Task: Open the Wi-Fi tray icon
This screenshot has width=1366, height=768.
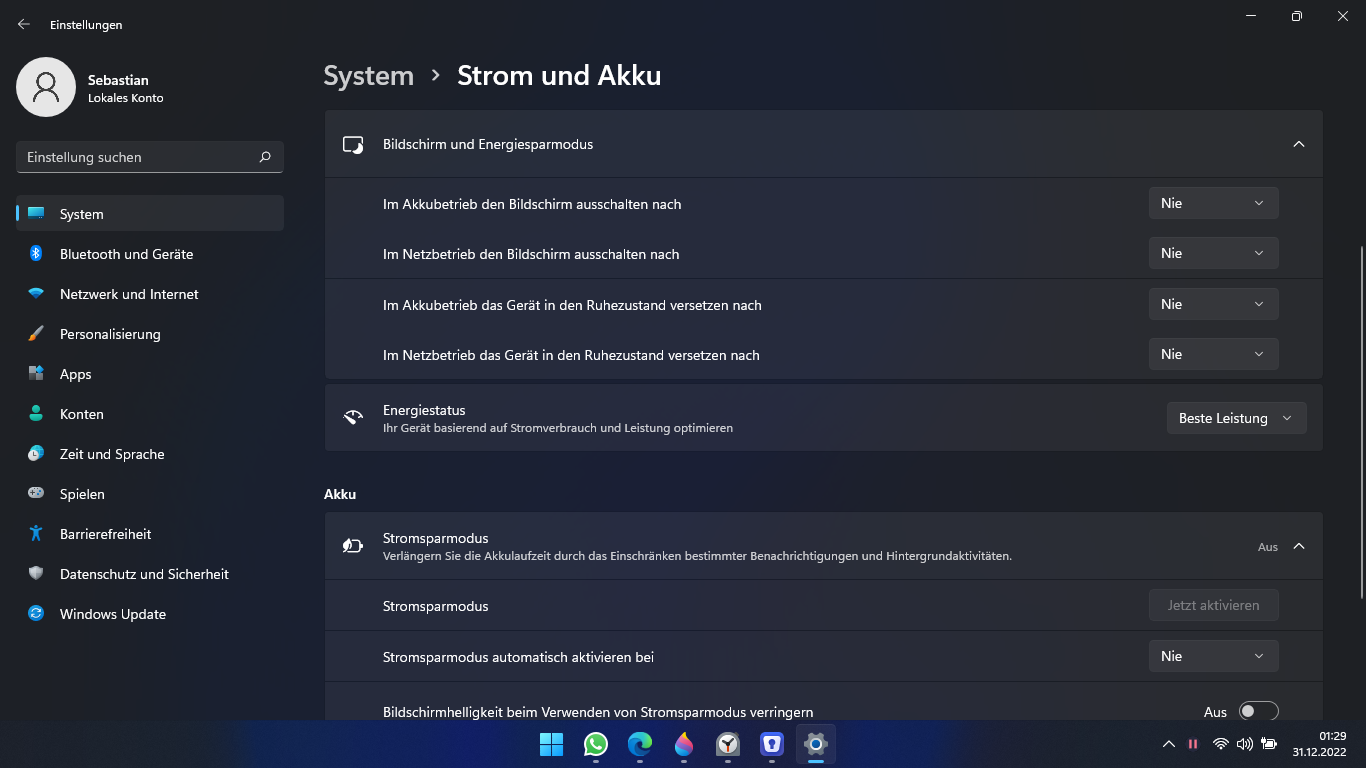Action: pyautogui.click(x=1220, y=744)
